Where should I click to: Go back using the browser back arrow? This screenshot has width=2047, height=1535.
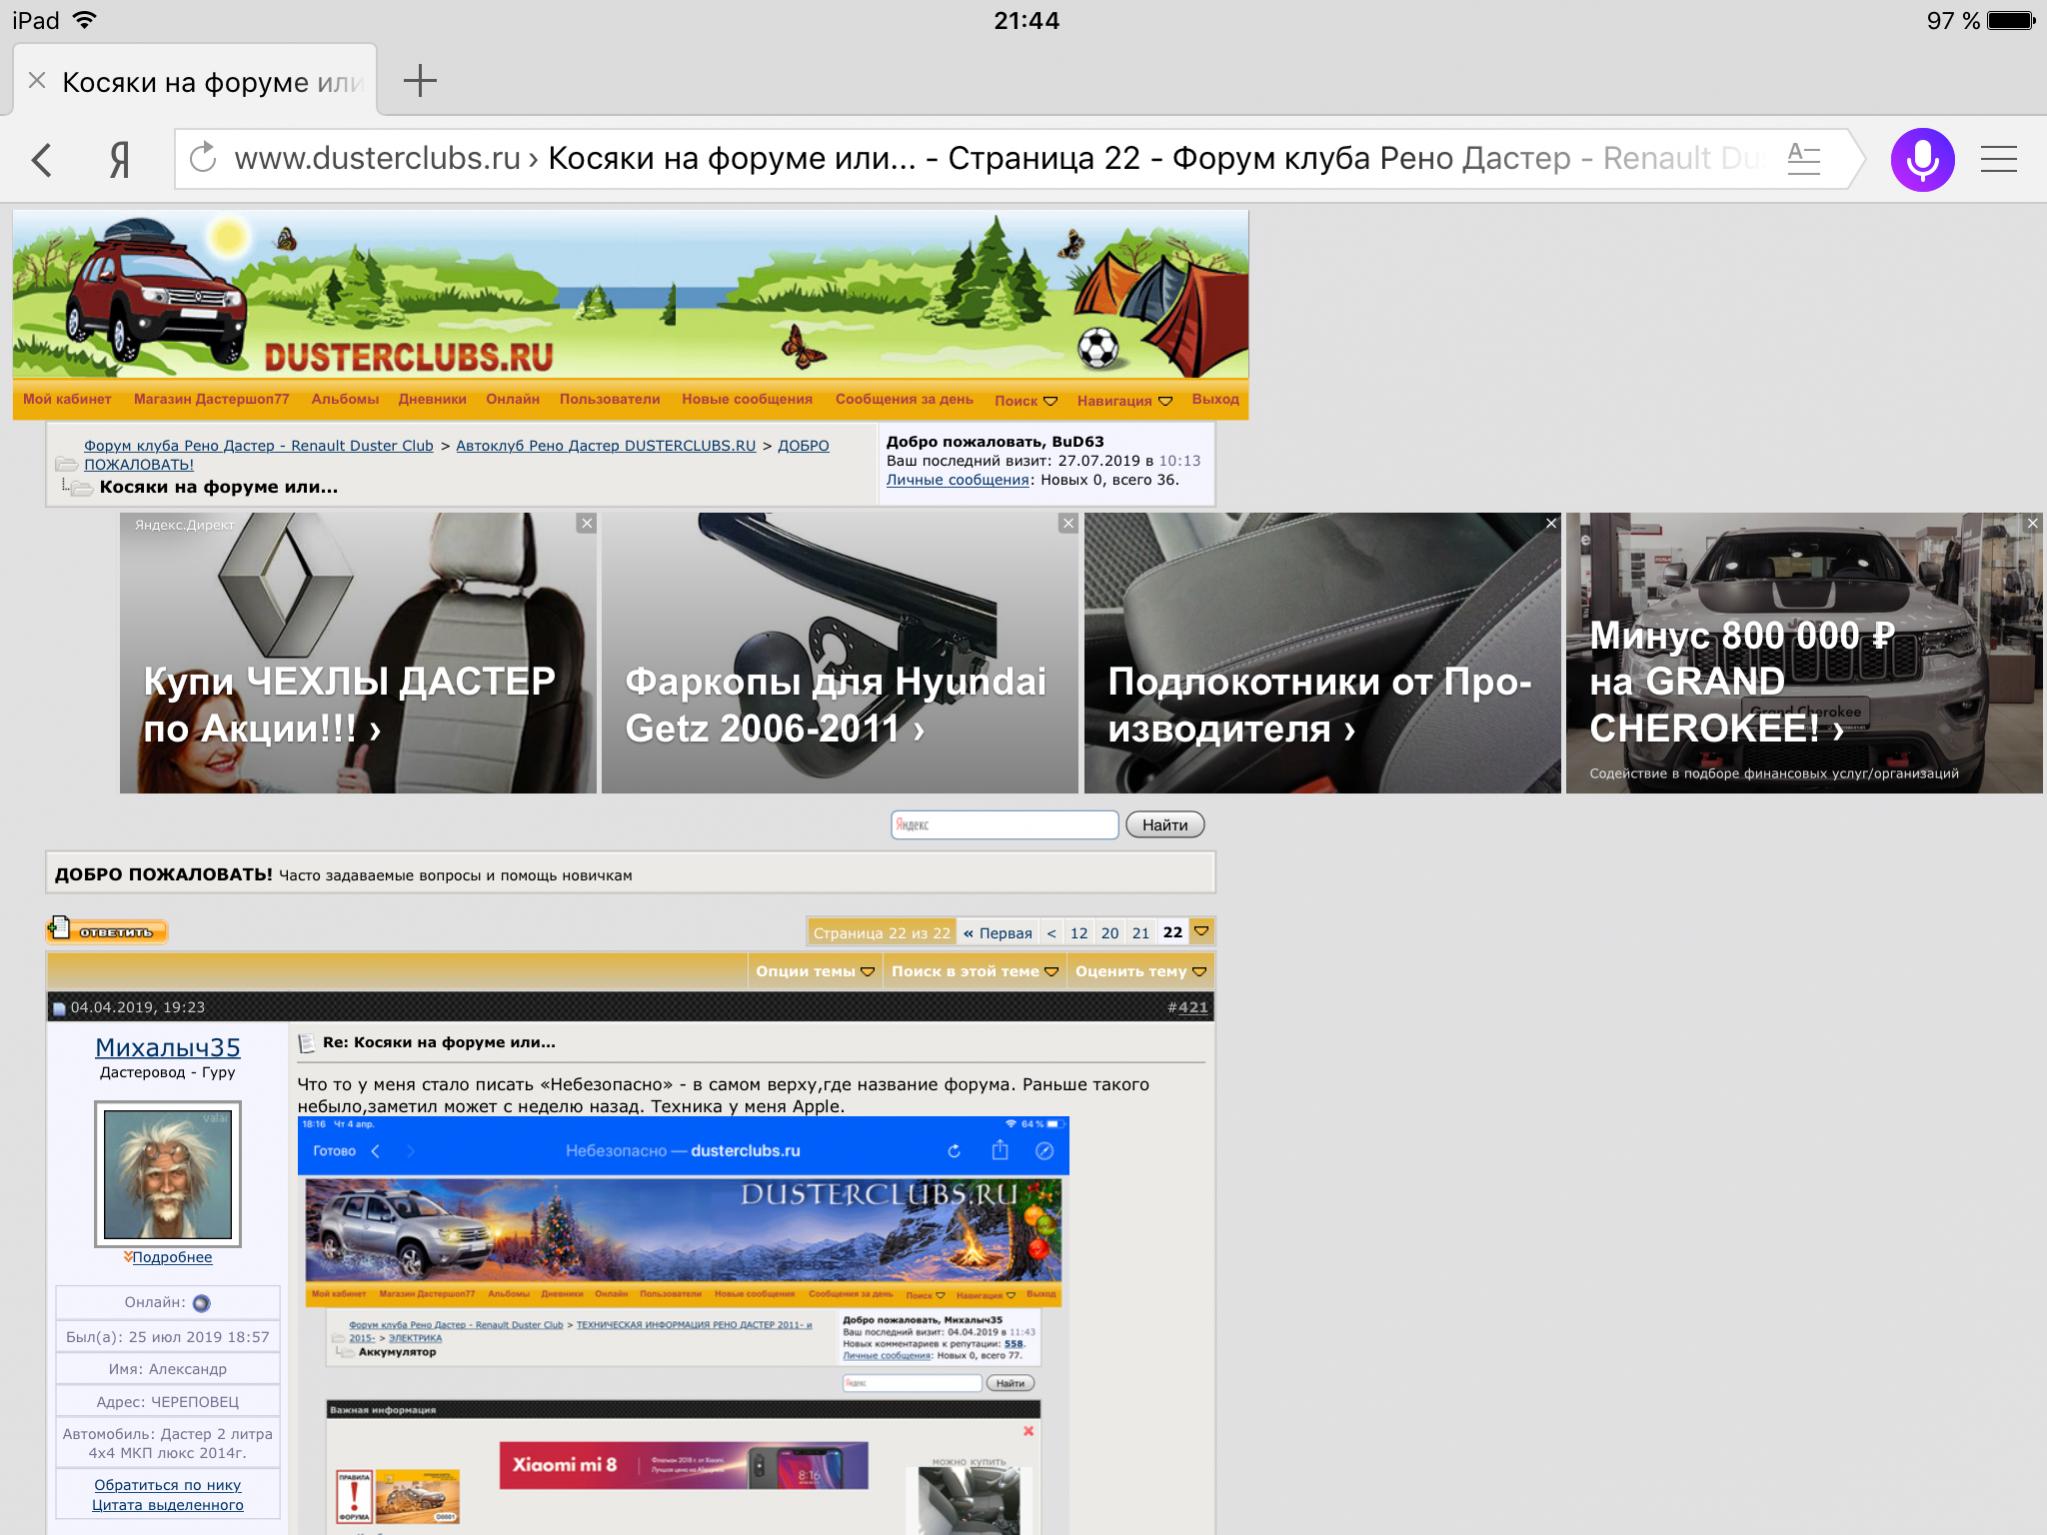tap(41, 159)
